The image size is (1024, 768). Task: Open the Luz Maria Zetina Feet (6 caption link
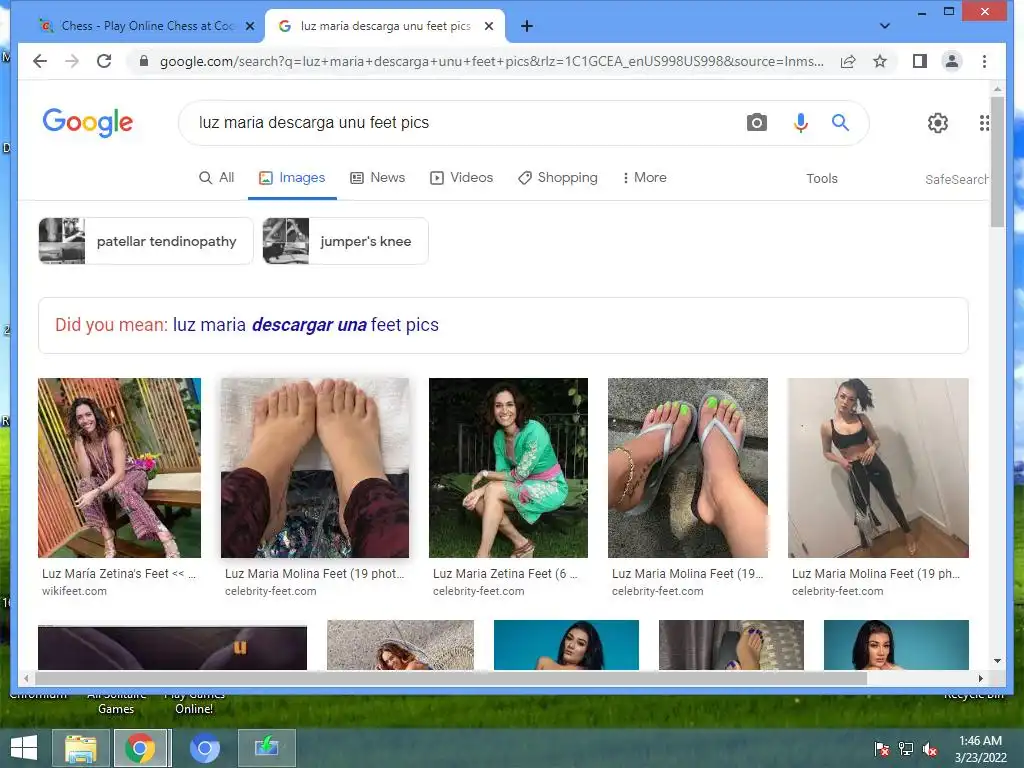(505, 573)
